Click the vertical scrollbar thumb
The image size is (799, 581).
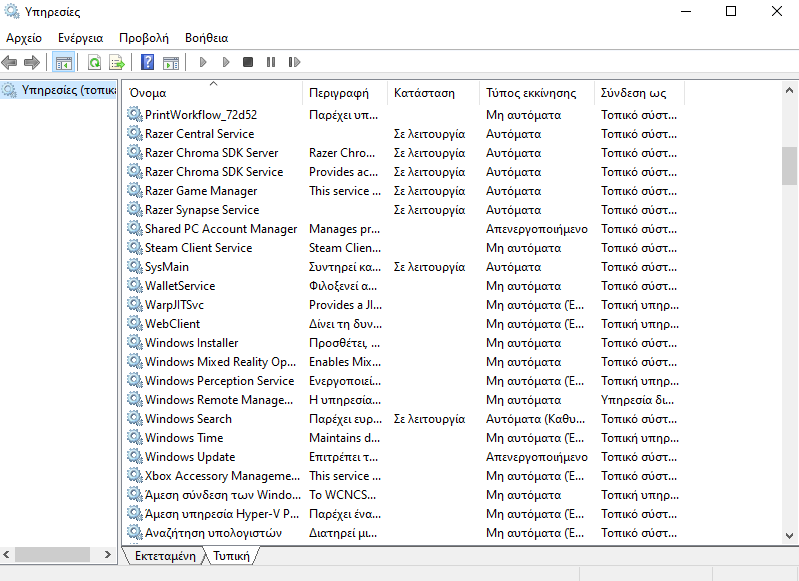(789, 166)
